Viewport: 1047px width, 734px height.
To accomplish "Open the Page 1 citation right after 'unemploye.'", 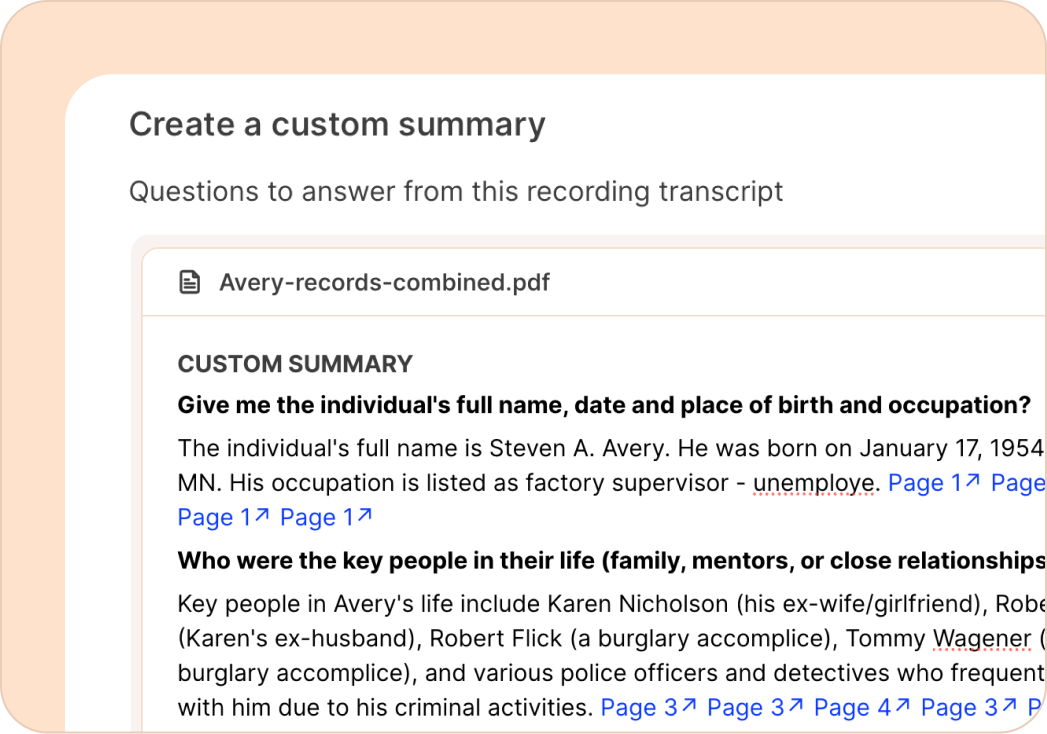I will point(933,482).
